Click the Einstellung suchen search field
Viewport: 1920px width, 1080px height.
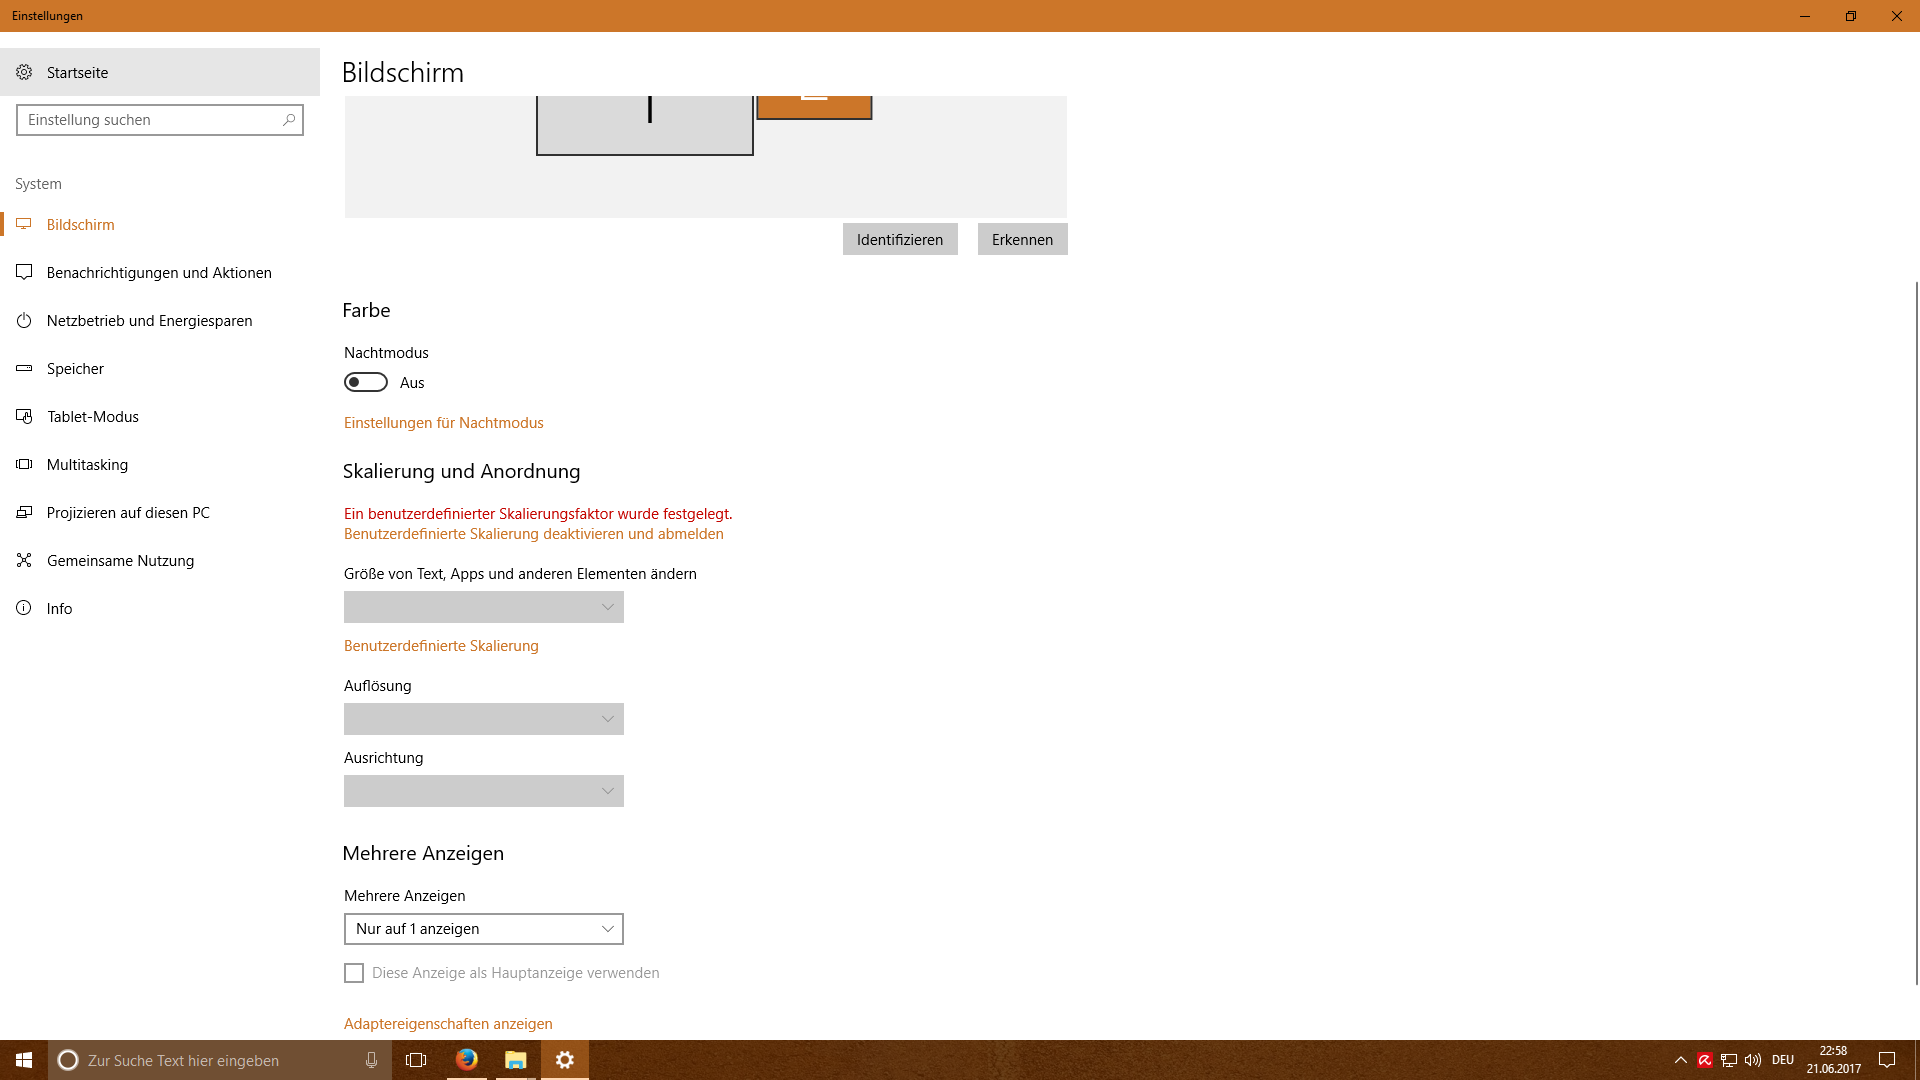click(150, 120)
